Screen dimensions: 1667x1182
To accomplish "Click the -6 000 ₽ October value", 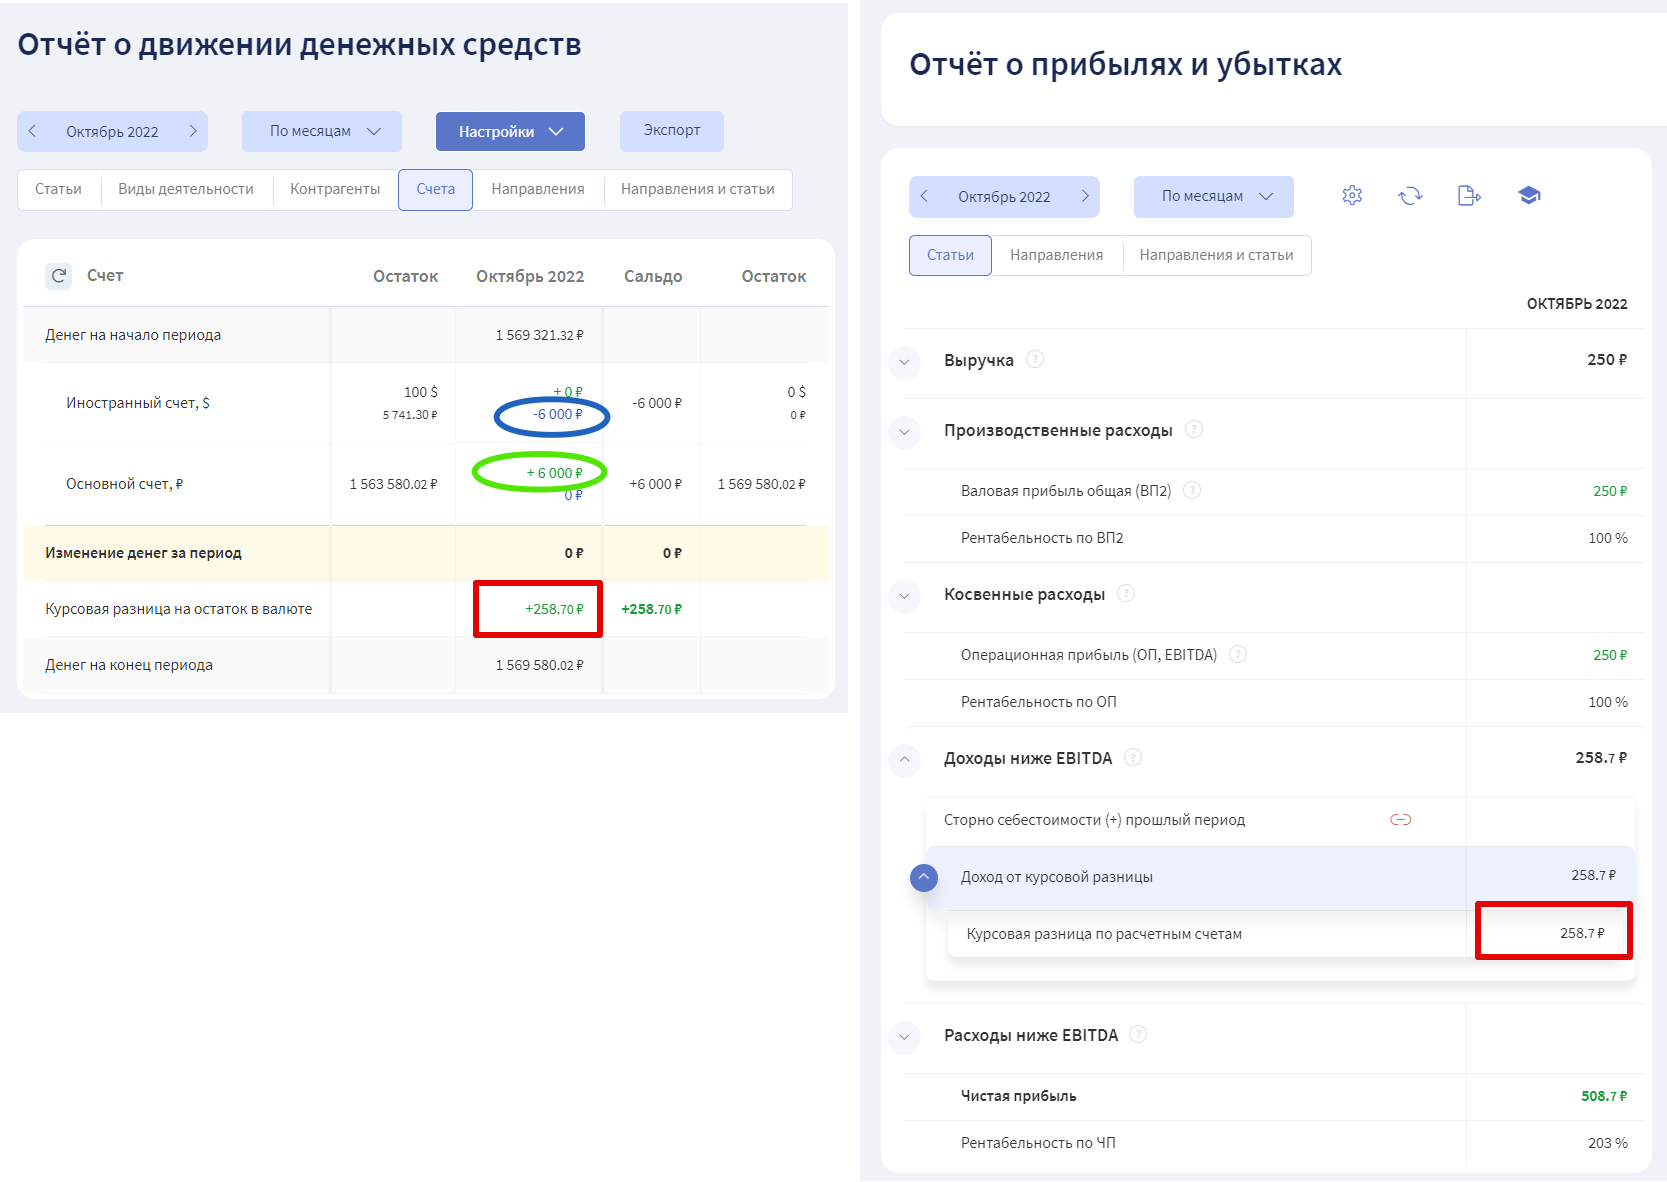I will (x=558, y=414).
